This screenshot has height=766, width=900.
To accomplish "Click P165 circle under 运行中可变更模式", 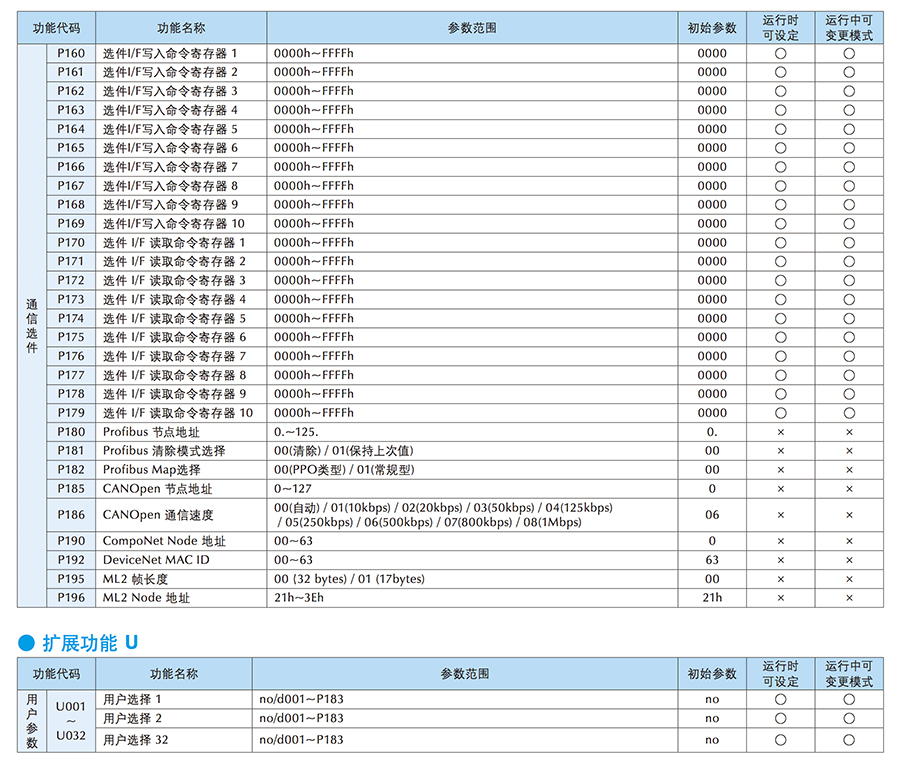I will coord(849,148).
